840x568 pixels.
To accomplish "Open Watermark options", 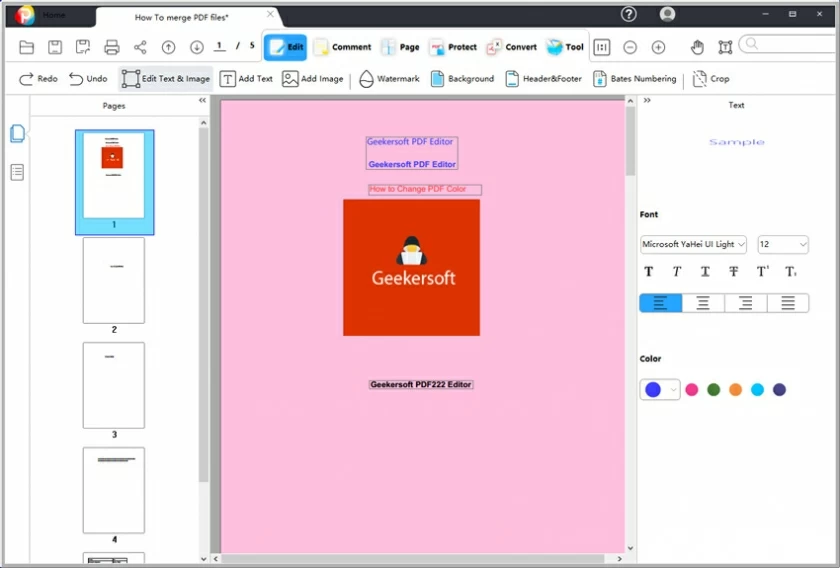I will [389, 79].
